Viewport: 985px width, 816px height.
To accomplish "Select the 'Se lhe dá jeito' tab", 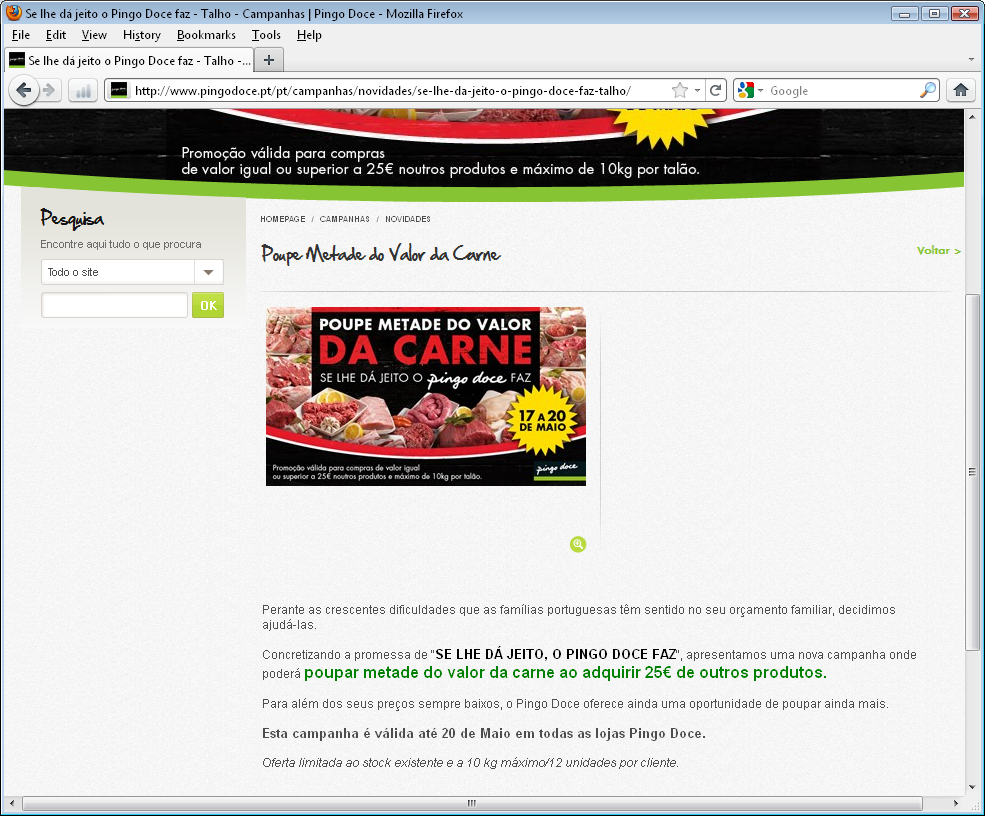I will click(x=129, y=60).
